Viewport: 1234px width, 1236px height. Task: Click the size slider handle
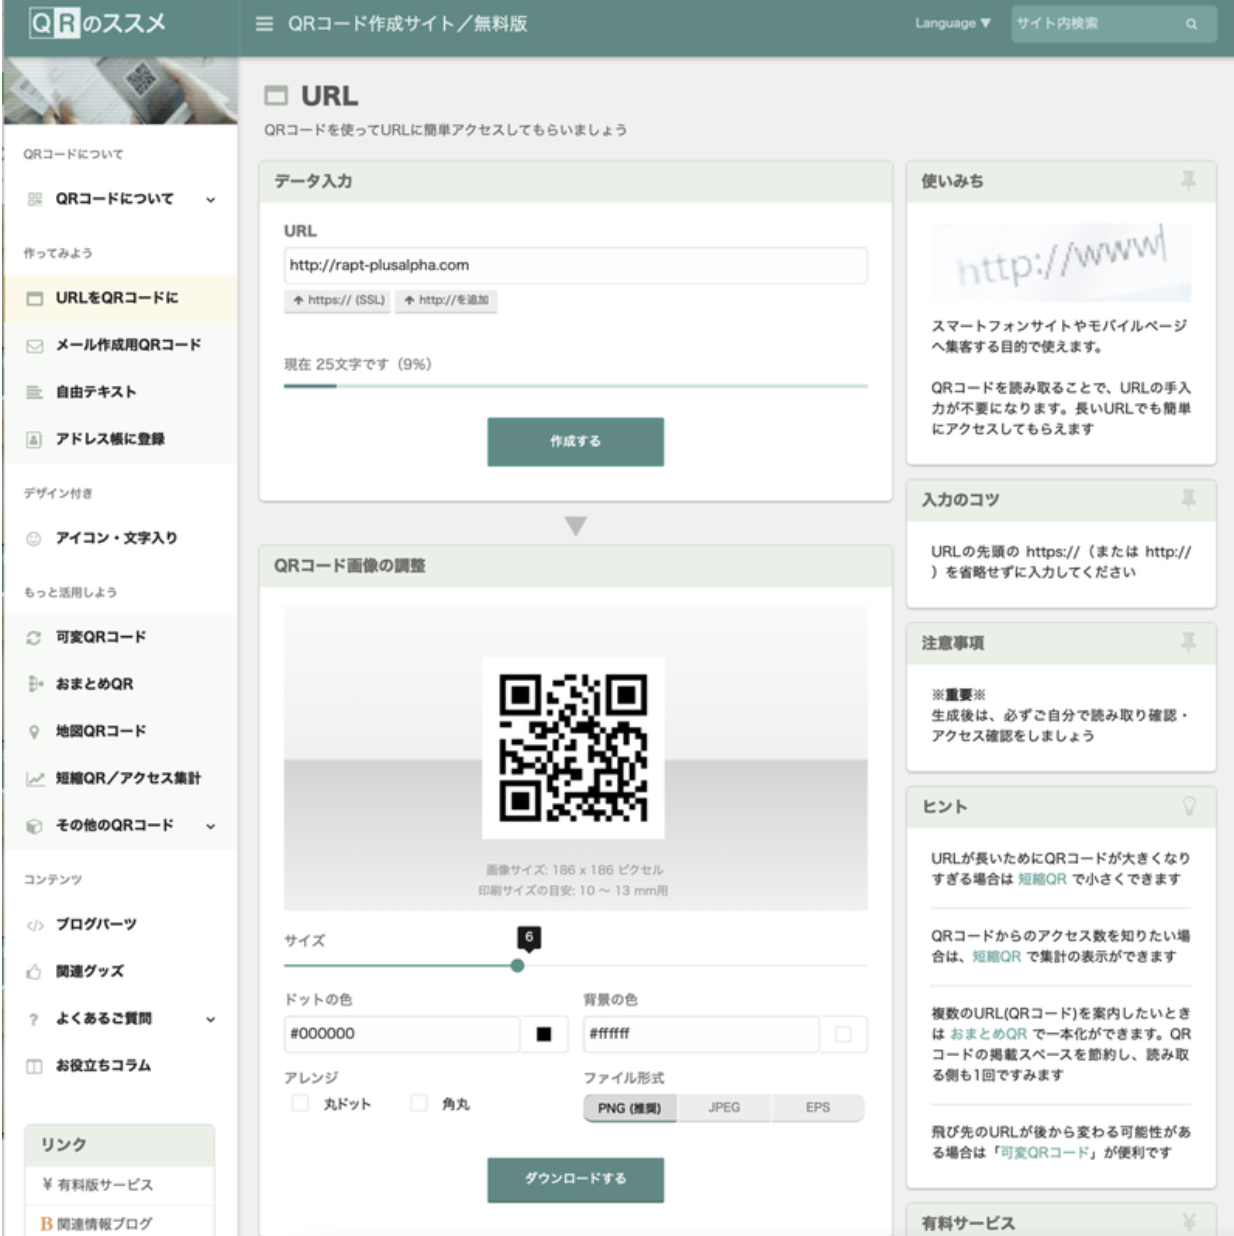point(517,965)
